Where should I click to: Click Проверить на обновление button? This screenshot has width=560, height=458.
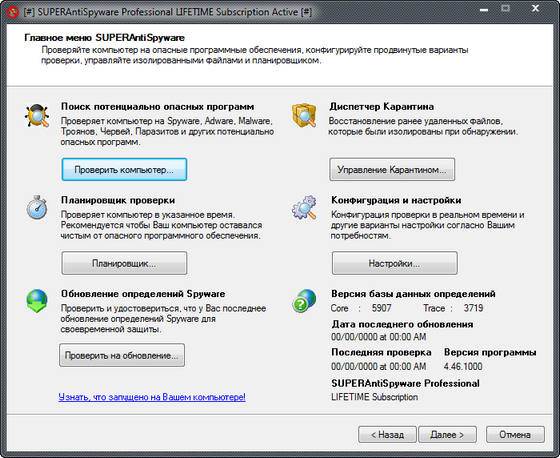[x=122, y=355]
